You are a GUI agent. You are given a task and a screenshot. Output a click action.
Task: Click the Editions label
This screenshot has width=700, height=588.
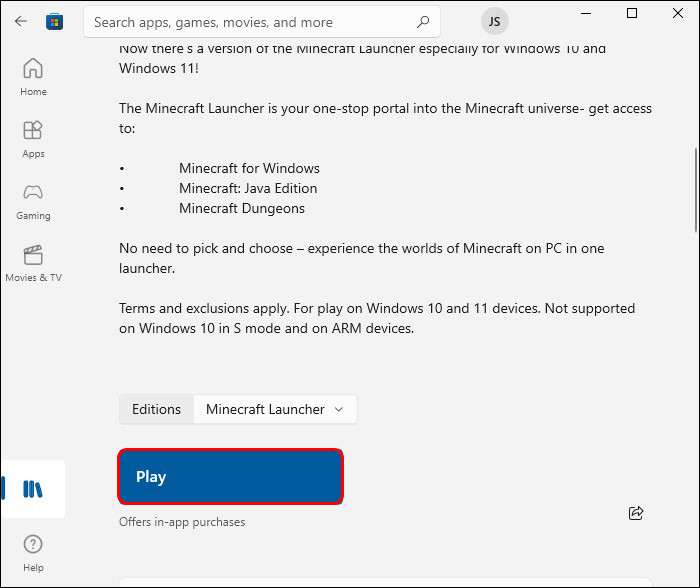click(156, 409)
